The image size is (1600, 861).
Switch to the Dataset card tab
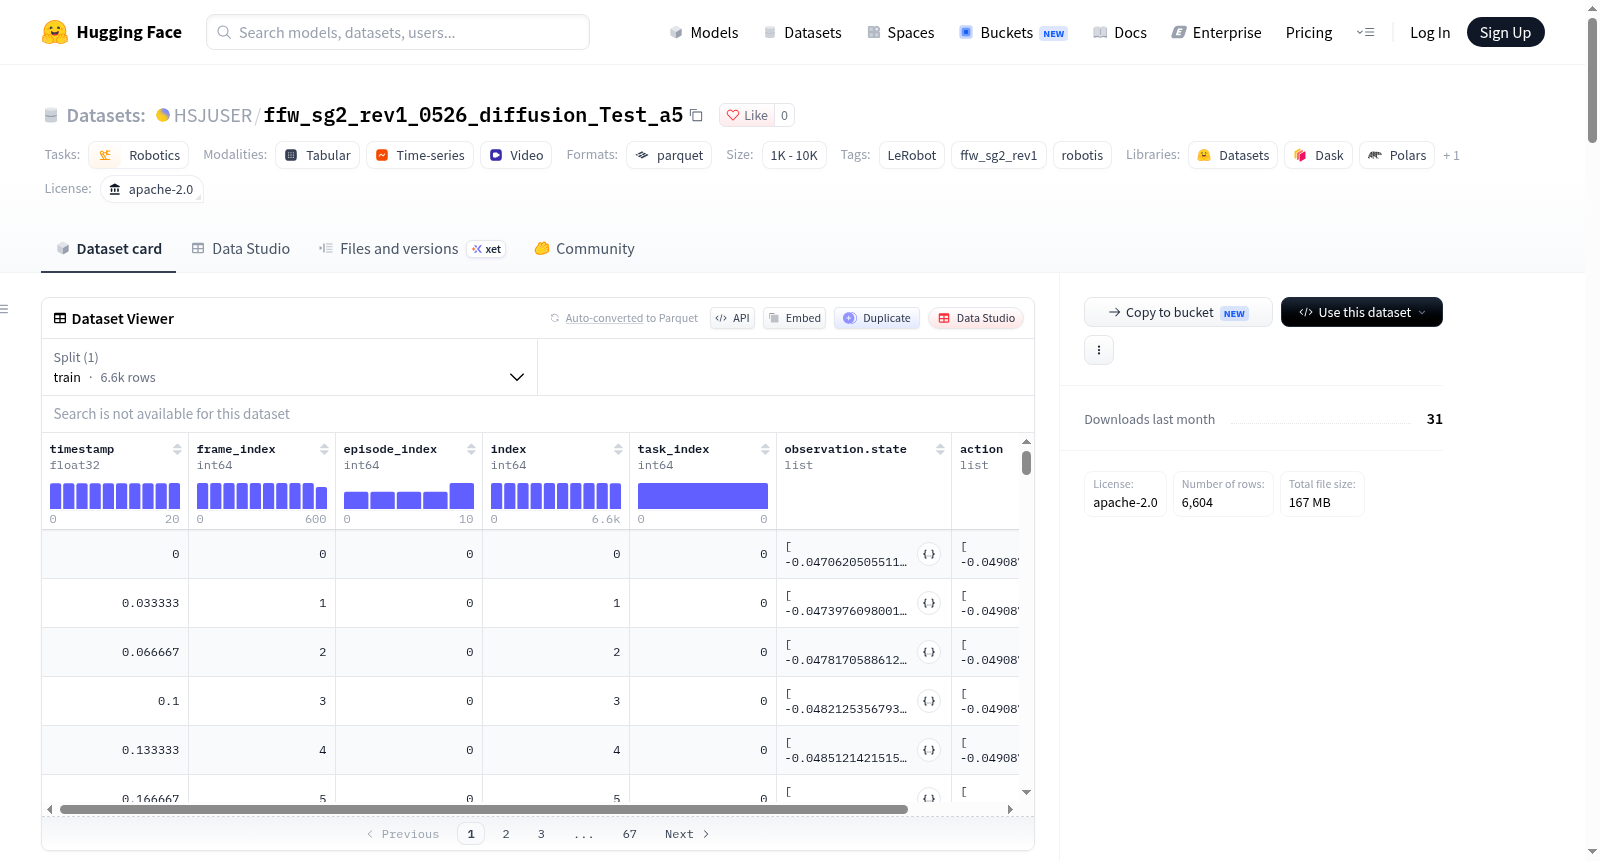pos(109,248)
